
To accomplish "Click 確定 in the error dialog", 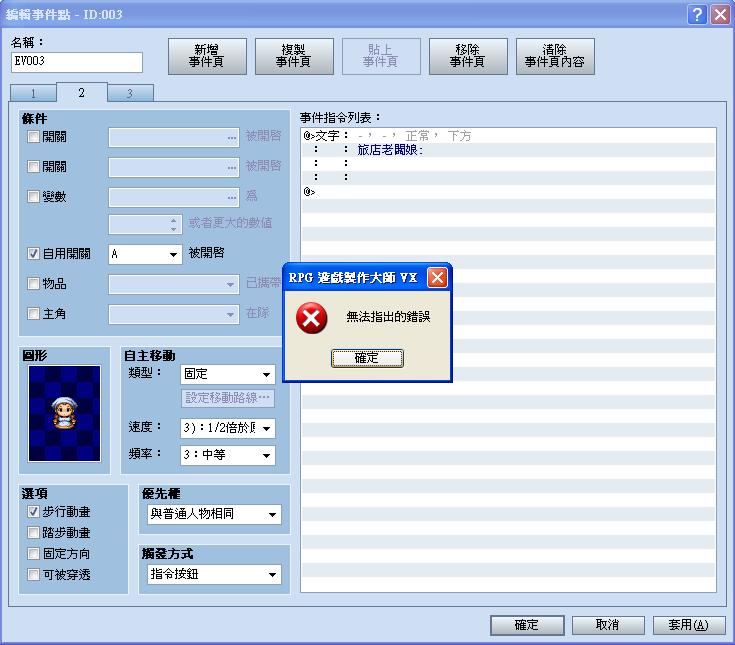I will (x=367, y=358).
